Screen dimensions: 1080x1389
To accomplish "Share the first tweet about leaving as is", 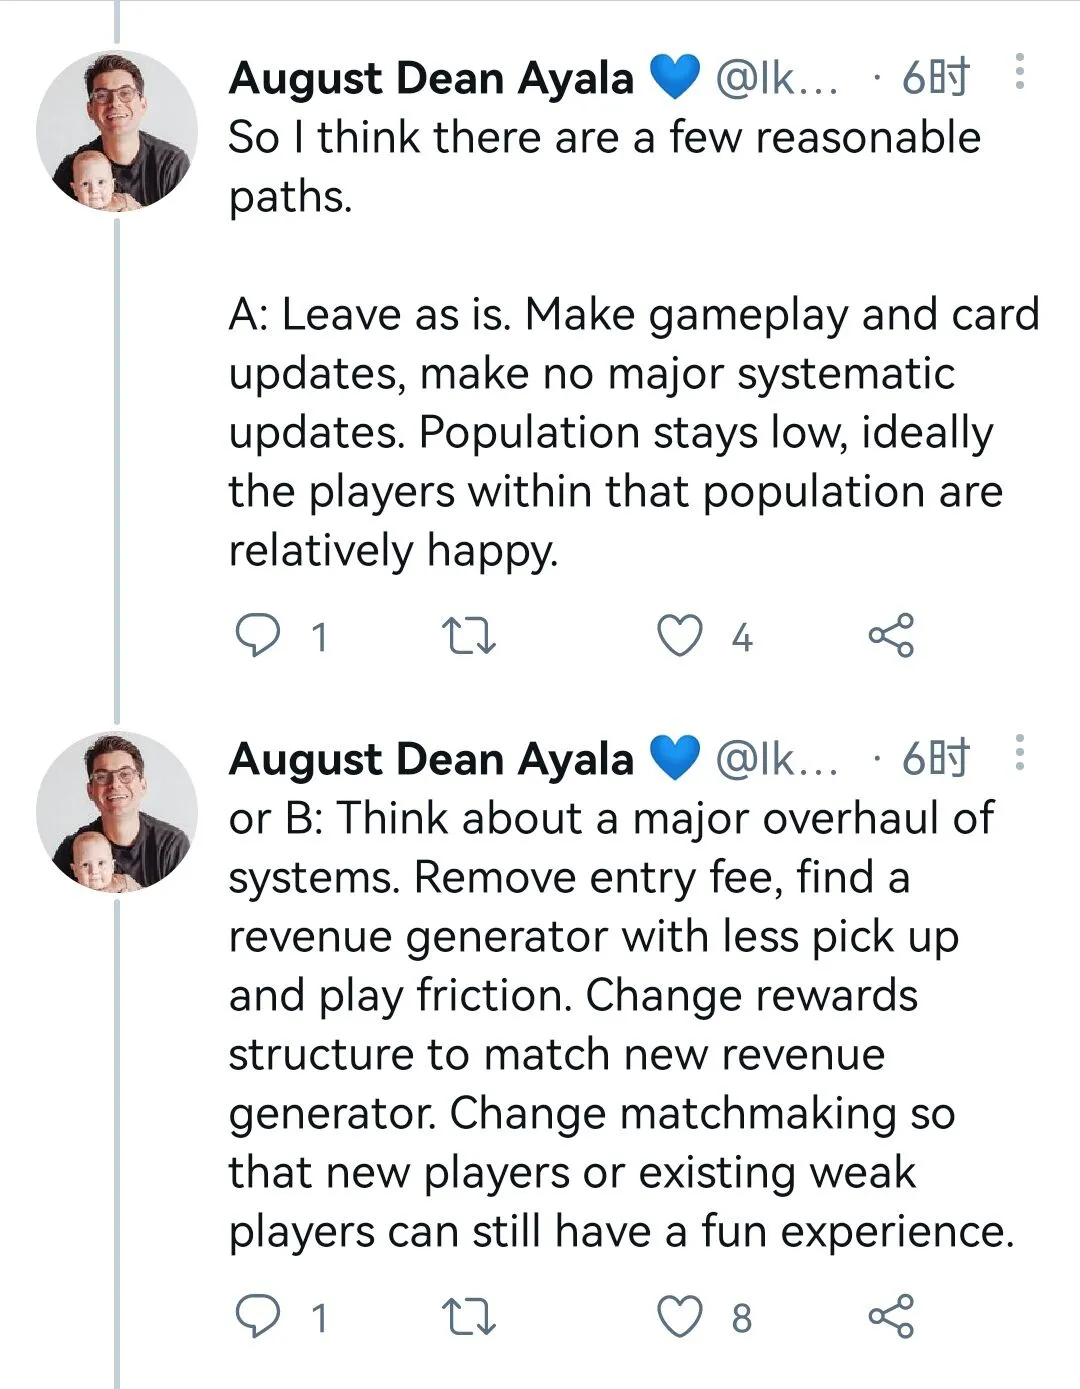I will tap(890, 636).
